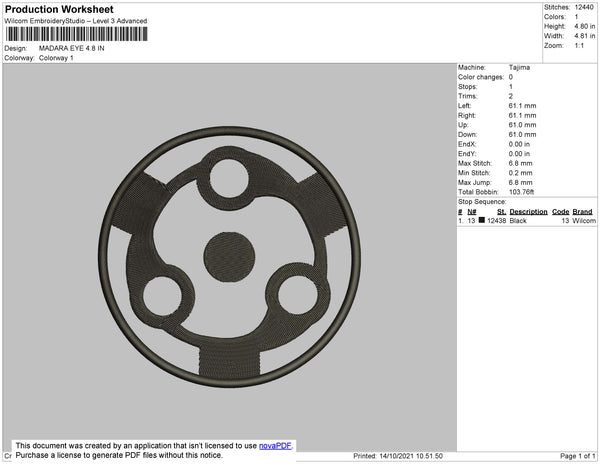Click the solid center circle of the design
600x464 pixels.
coord(229,258)
